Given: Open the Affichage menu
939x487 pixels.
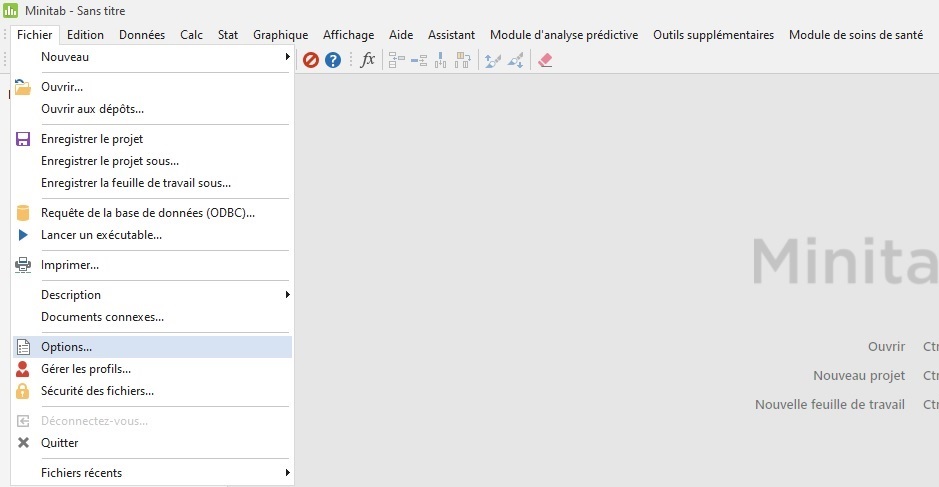Looking at the screenshot, I should [349, 35].
